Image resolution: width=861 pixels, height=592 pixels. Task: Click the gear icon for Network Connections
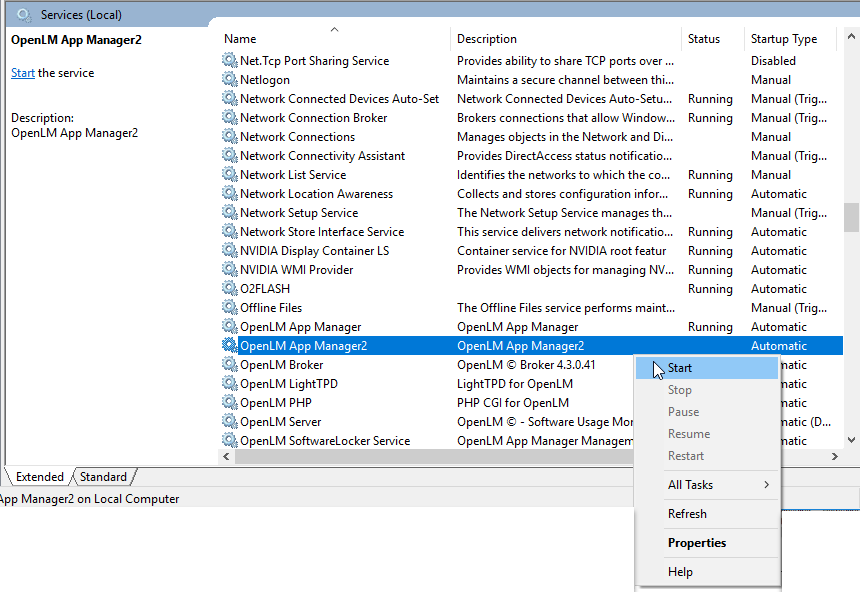point(230,136)
